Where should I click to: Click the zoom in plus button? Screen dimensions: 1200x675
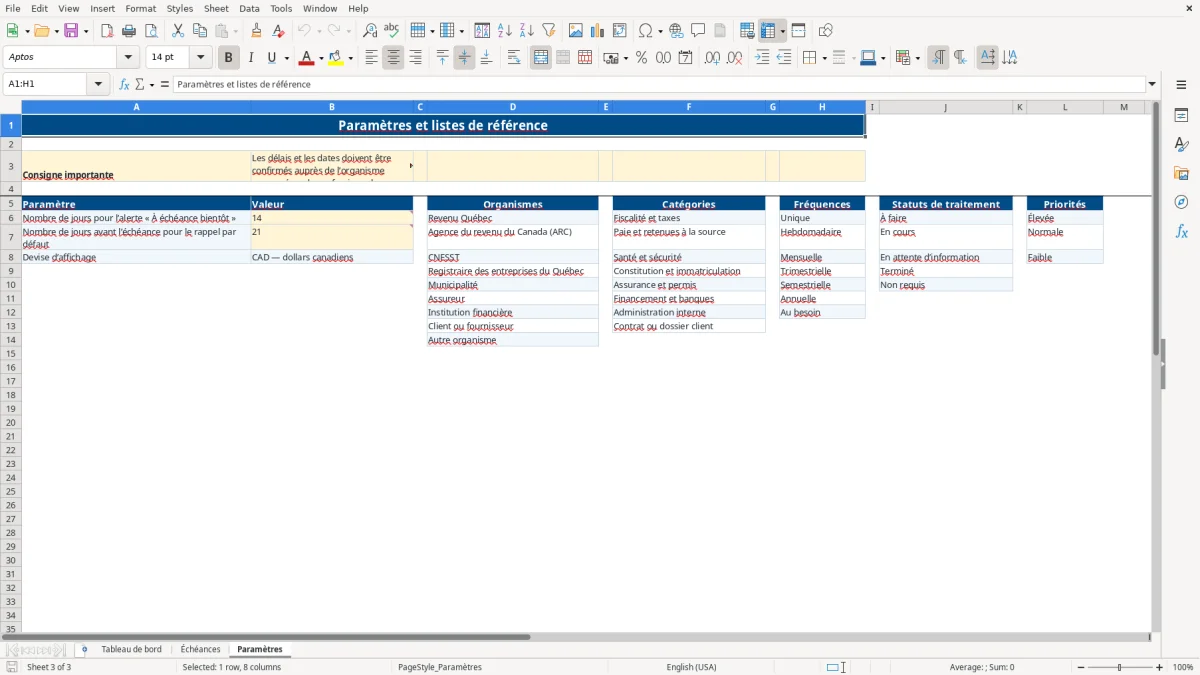tap(1160, 667)
